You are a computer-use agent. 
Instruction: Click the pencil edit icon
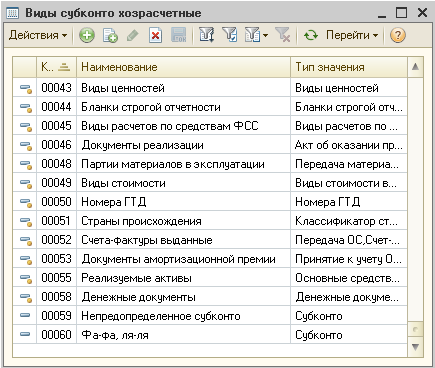pos(133,35)
